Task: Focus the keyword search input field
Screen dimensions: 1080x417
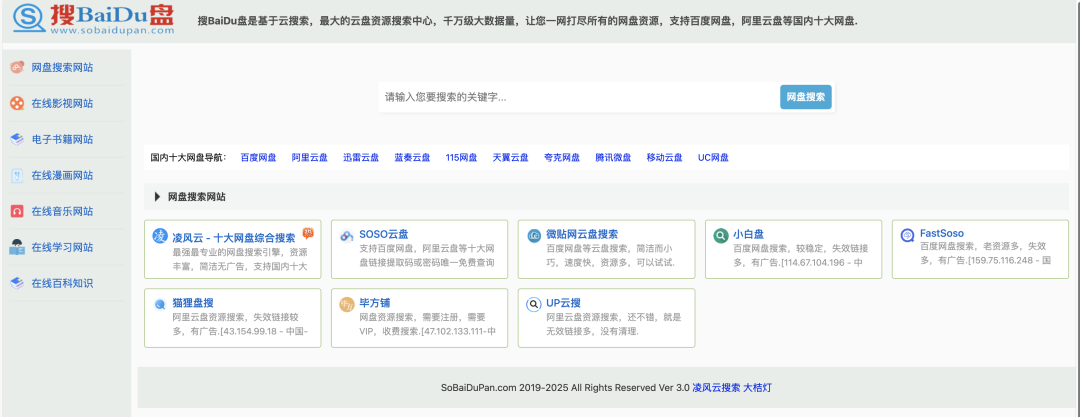Action: point(578,97)
